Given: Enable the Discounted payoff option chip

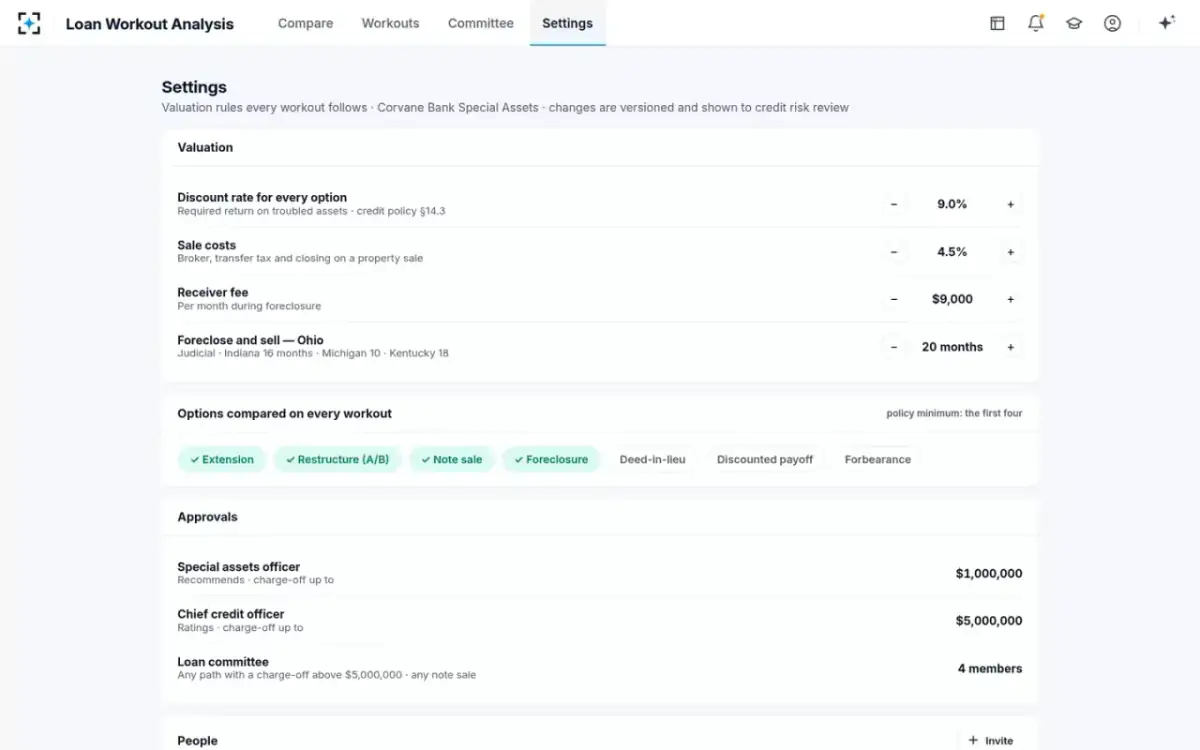Looking at the screenshot, I should (x=765, y=460).
